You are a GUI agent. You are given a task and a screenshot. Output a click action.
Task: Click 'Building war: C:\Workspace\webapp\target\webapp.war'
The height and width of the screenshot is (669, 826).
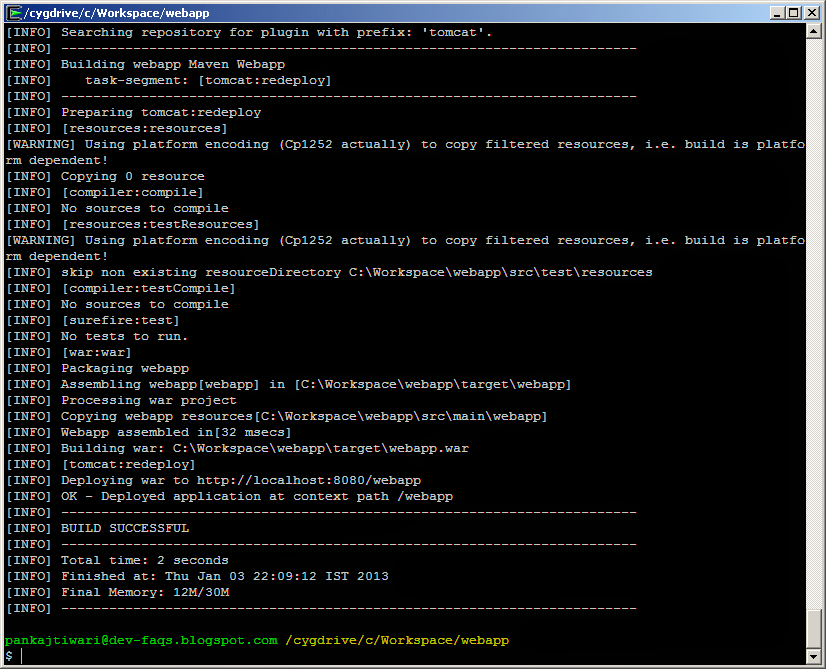point(238,448)
